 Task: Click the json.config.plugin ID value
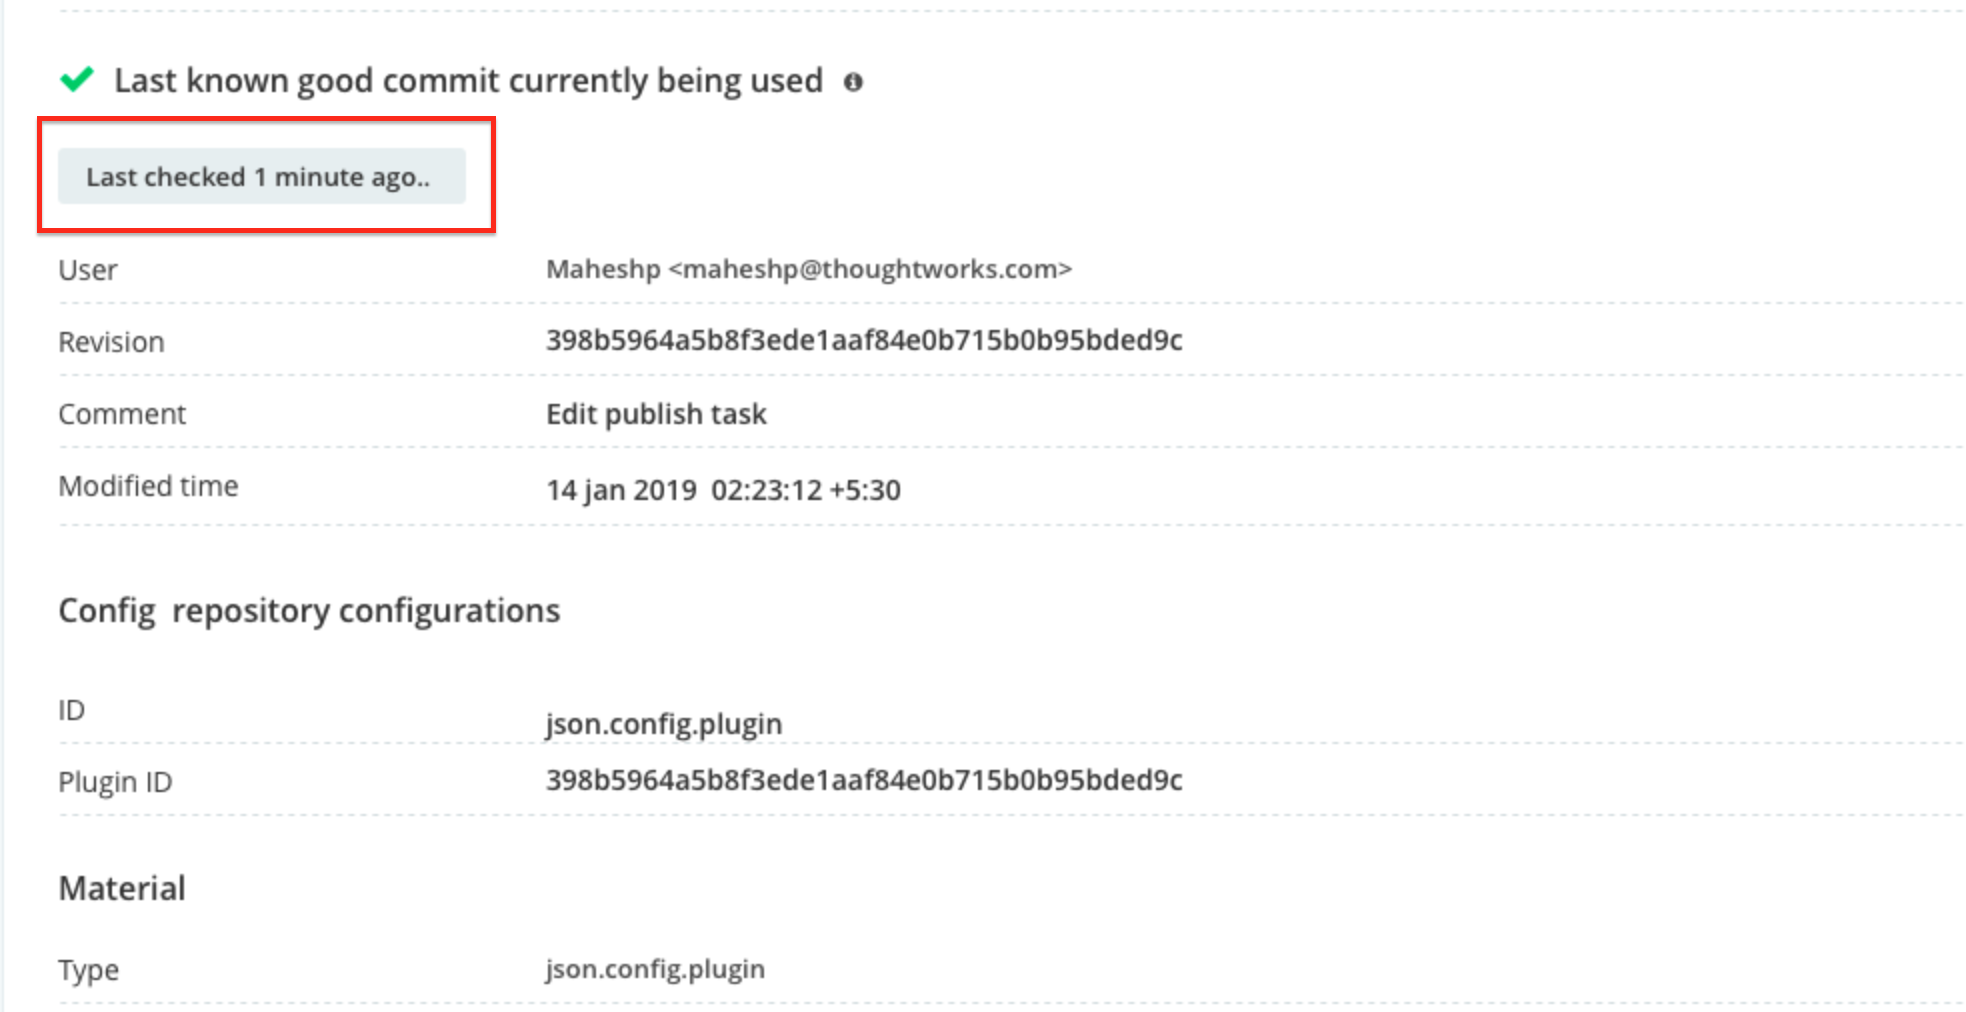click(x=664, y=722)
